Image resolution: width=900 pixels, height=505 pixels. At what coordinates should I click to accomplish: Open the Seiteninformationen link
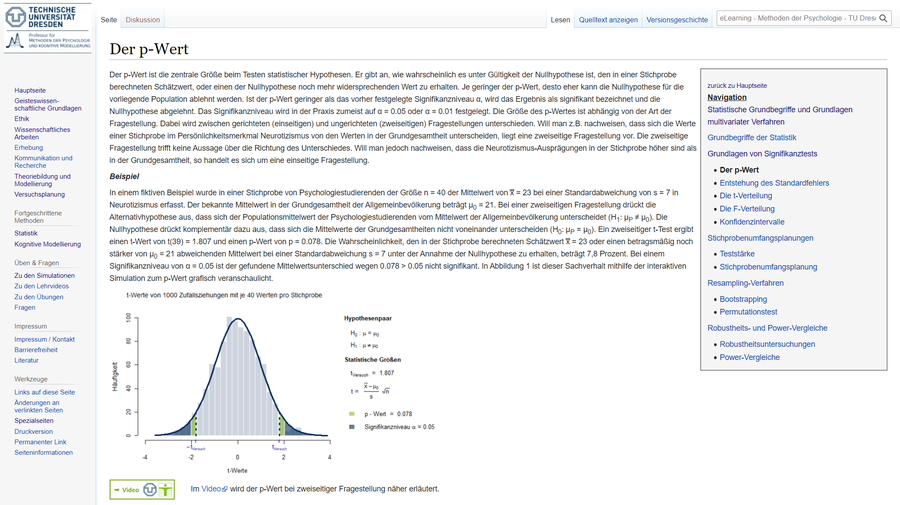click(x=44, y=452)
